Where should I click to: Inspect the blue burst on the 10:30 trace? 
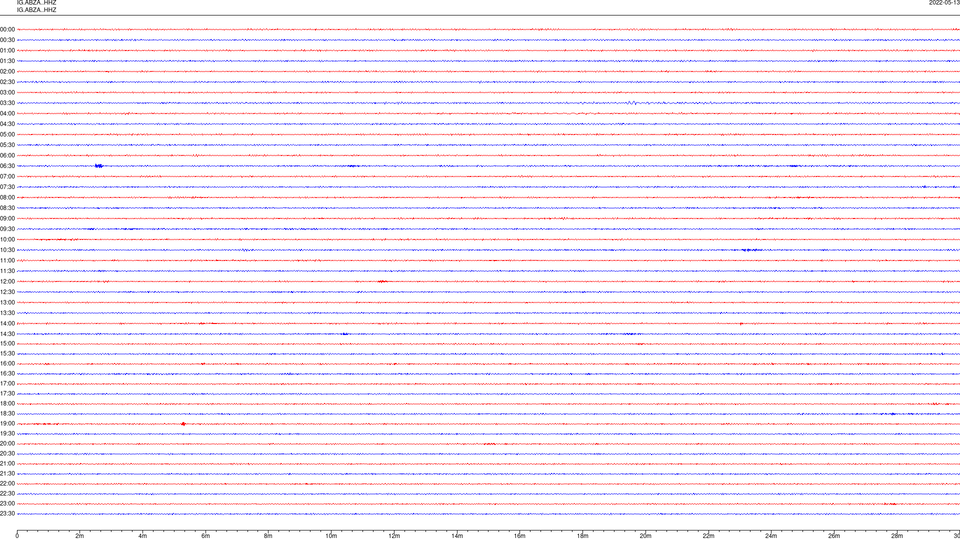click(x=751, y=250)
